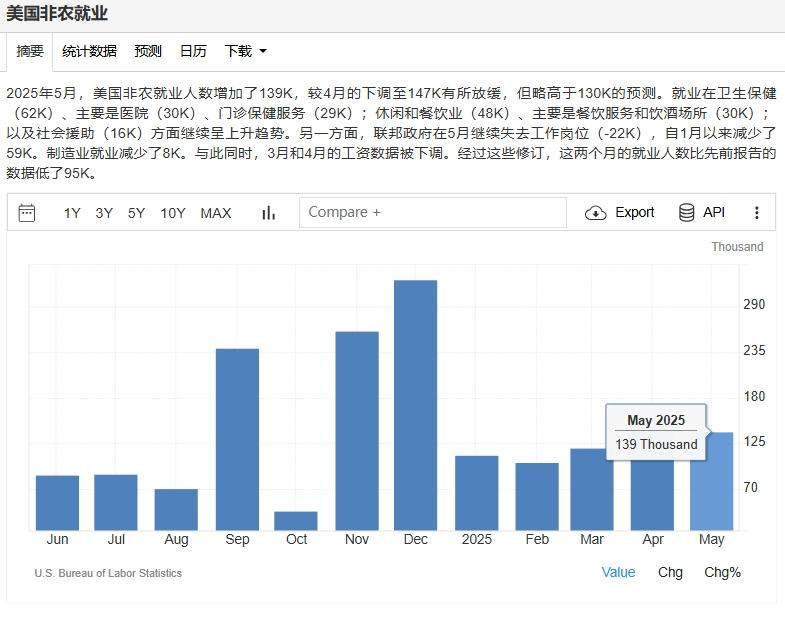This screenshot has height=633, width=785.
Task: Set the range to 10Y
Action: pyautogui.click(x=173, y=213)
